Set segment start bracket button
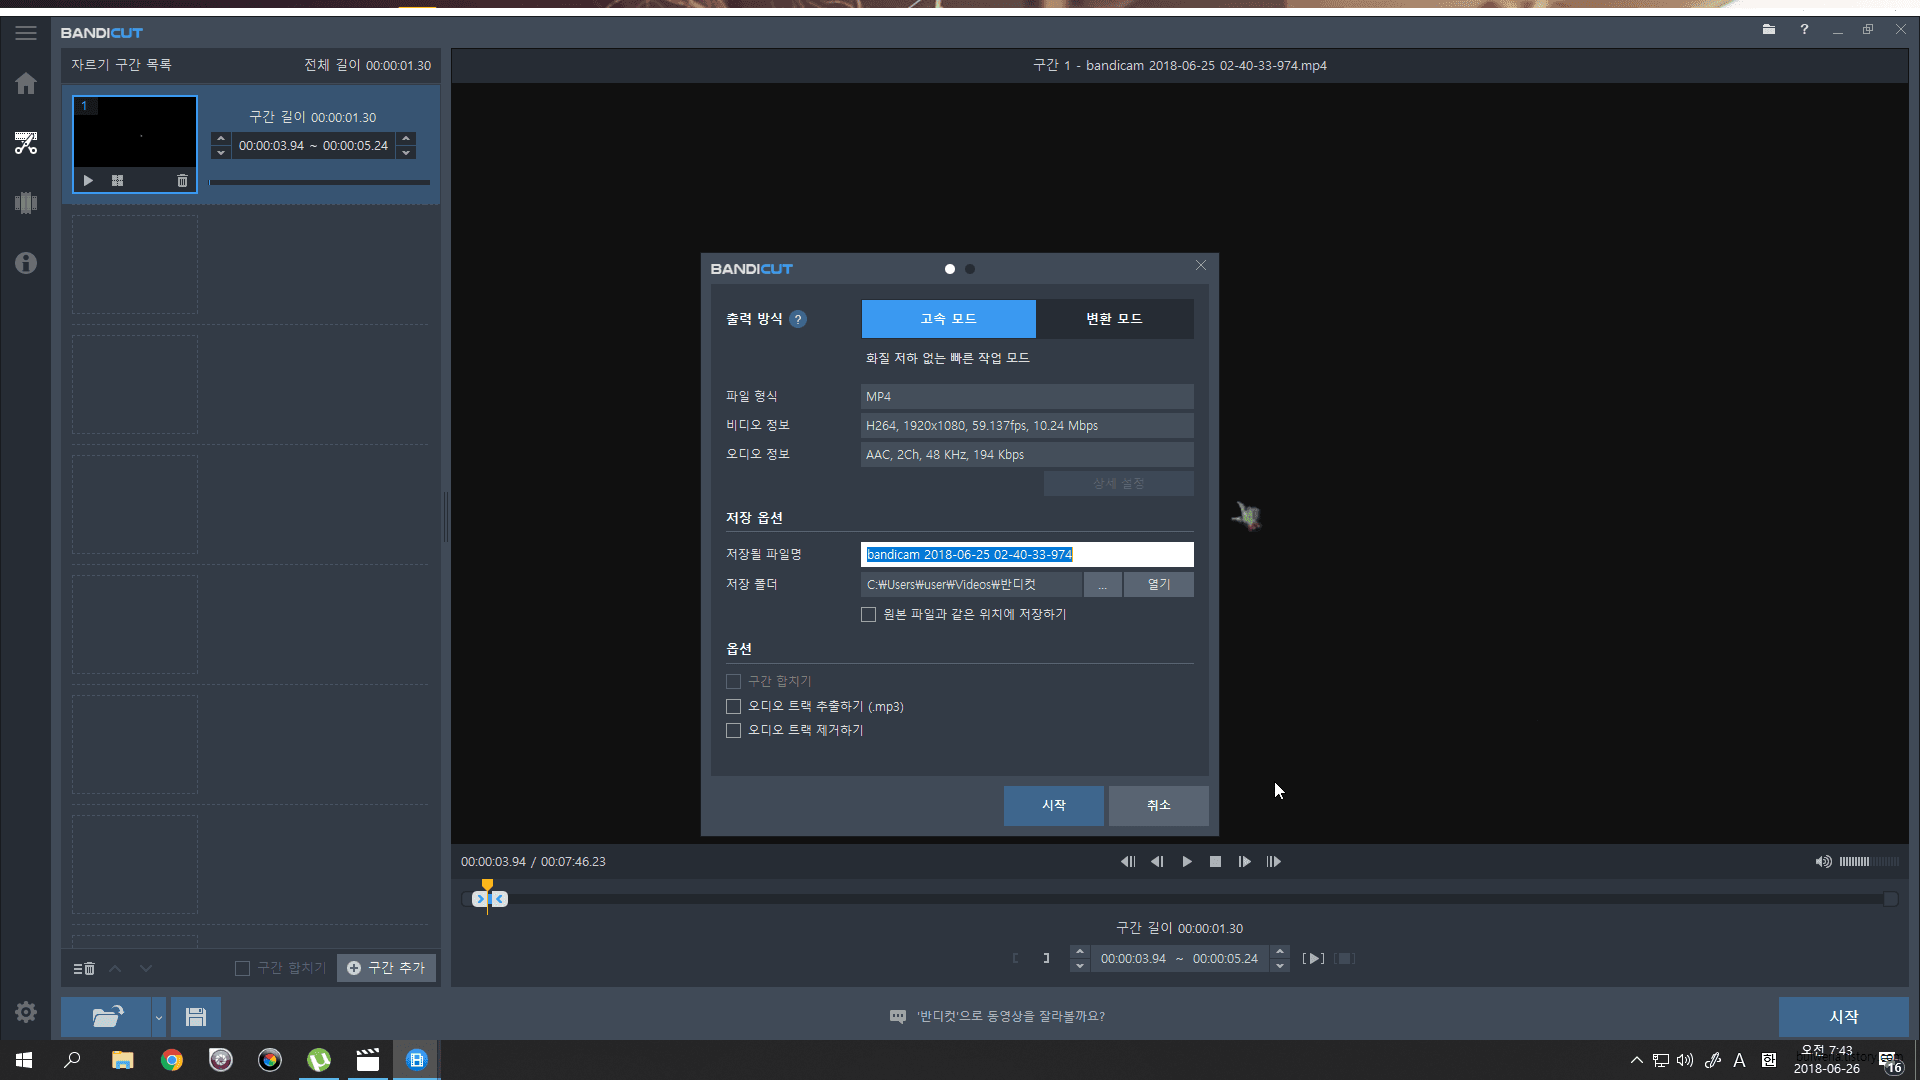 [x=1015, y=958]
